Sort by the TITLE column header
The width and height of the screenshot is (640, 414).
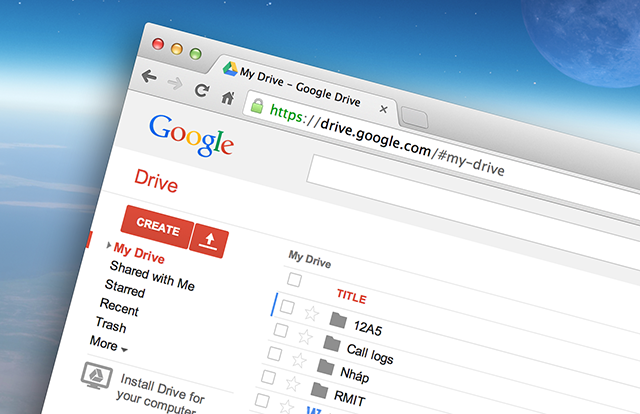tap(351, 297)
